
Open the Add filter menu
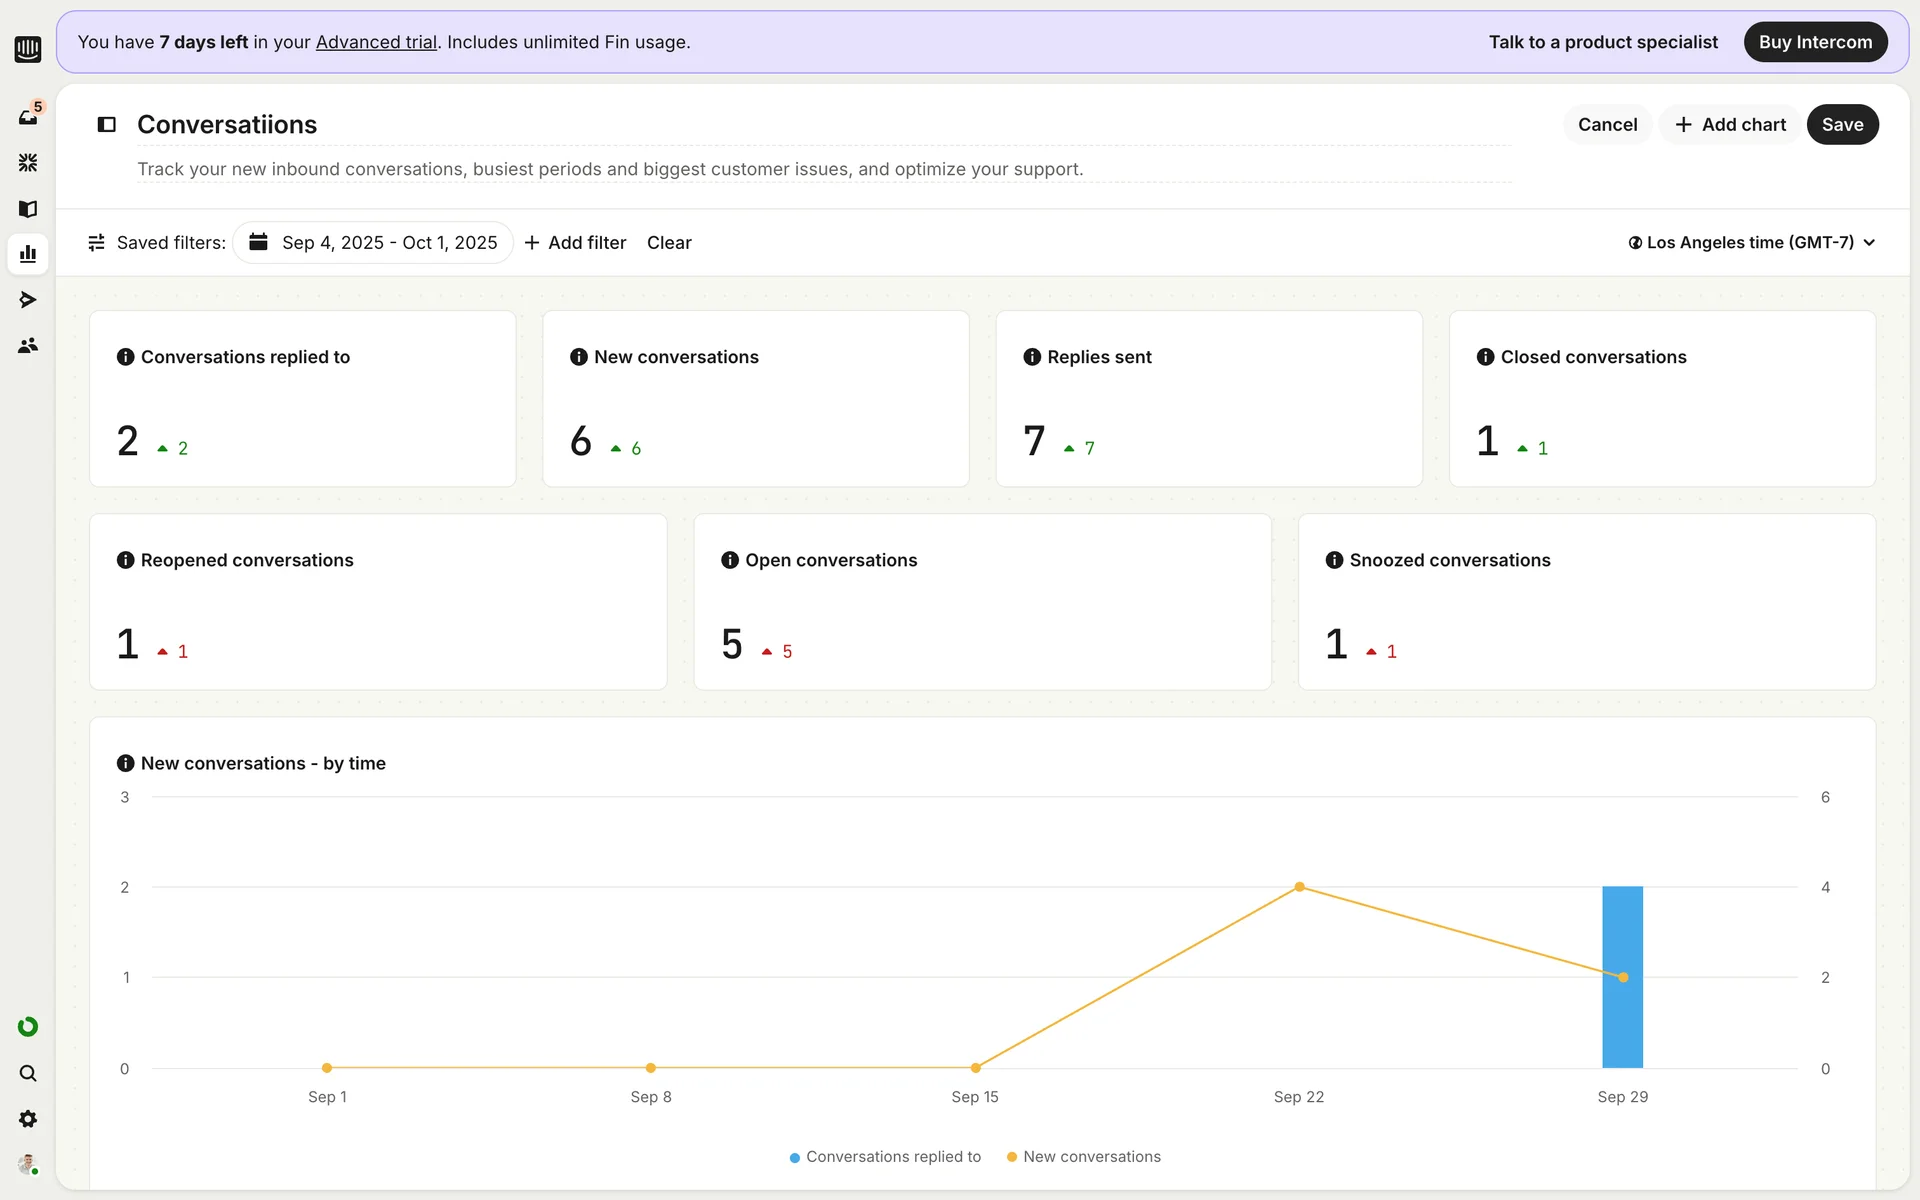[575, 243]
